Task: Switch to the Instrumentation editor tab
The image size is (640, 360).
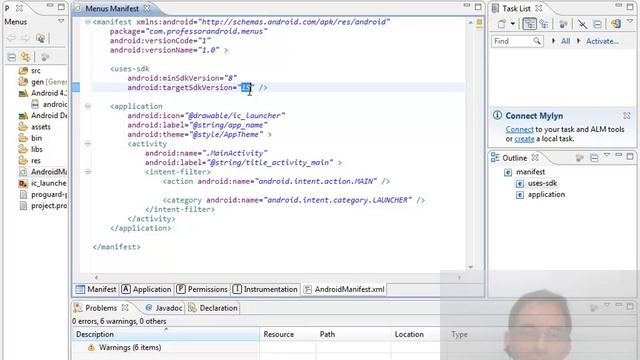Action: tap(265, 289)
